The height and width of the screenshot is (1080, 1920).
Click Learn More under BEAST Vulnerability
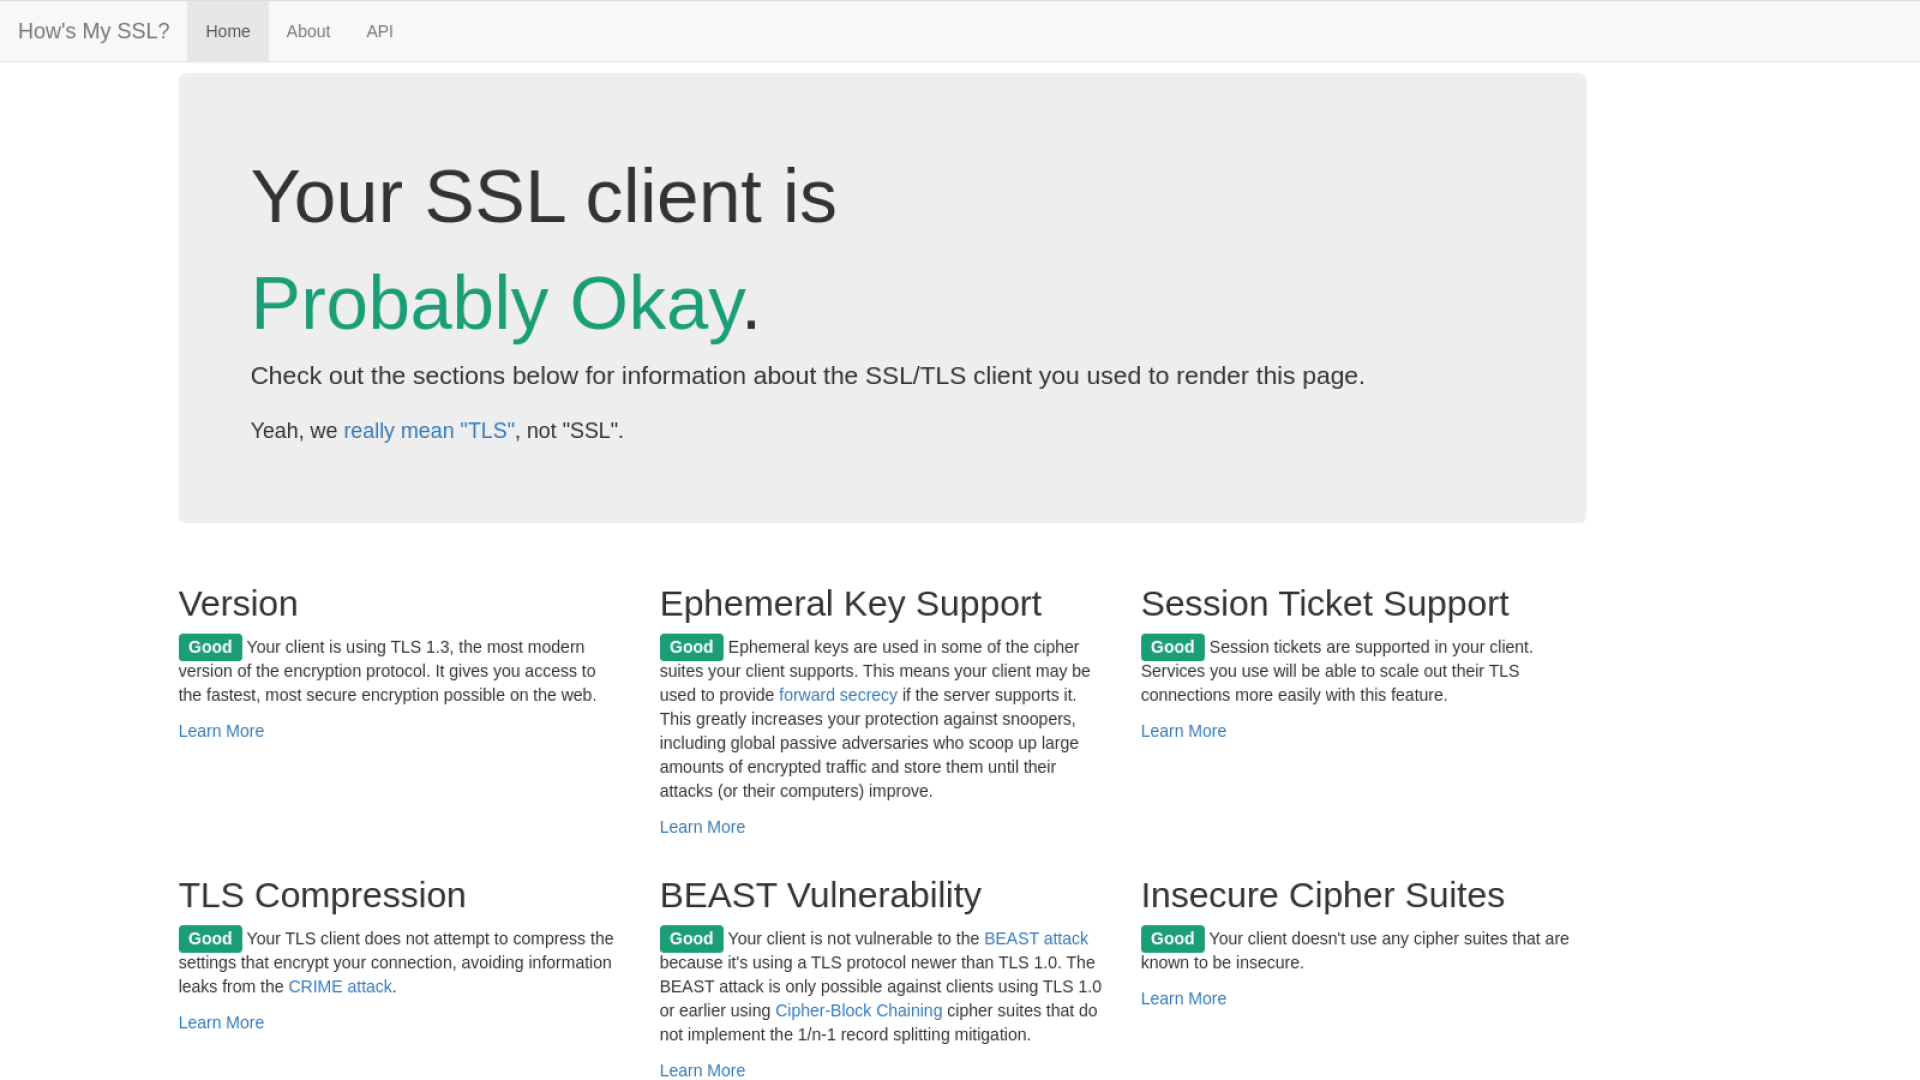point(702,1070)
